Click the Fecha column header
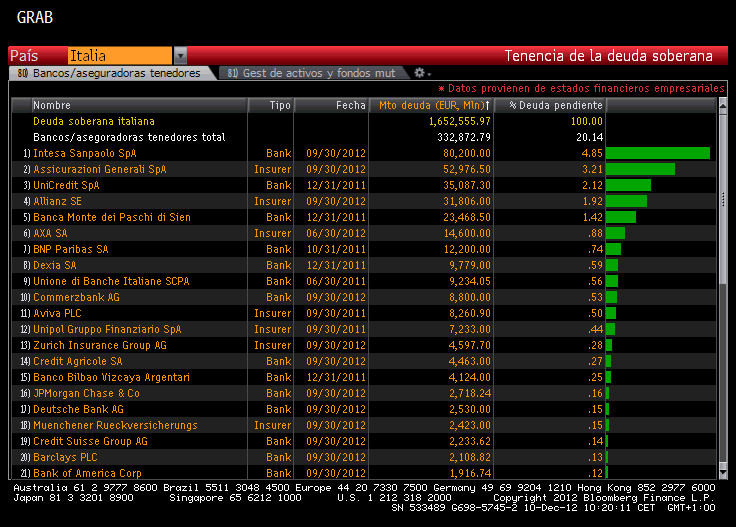This screenshot has width=736, height=527. 350,105
